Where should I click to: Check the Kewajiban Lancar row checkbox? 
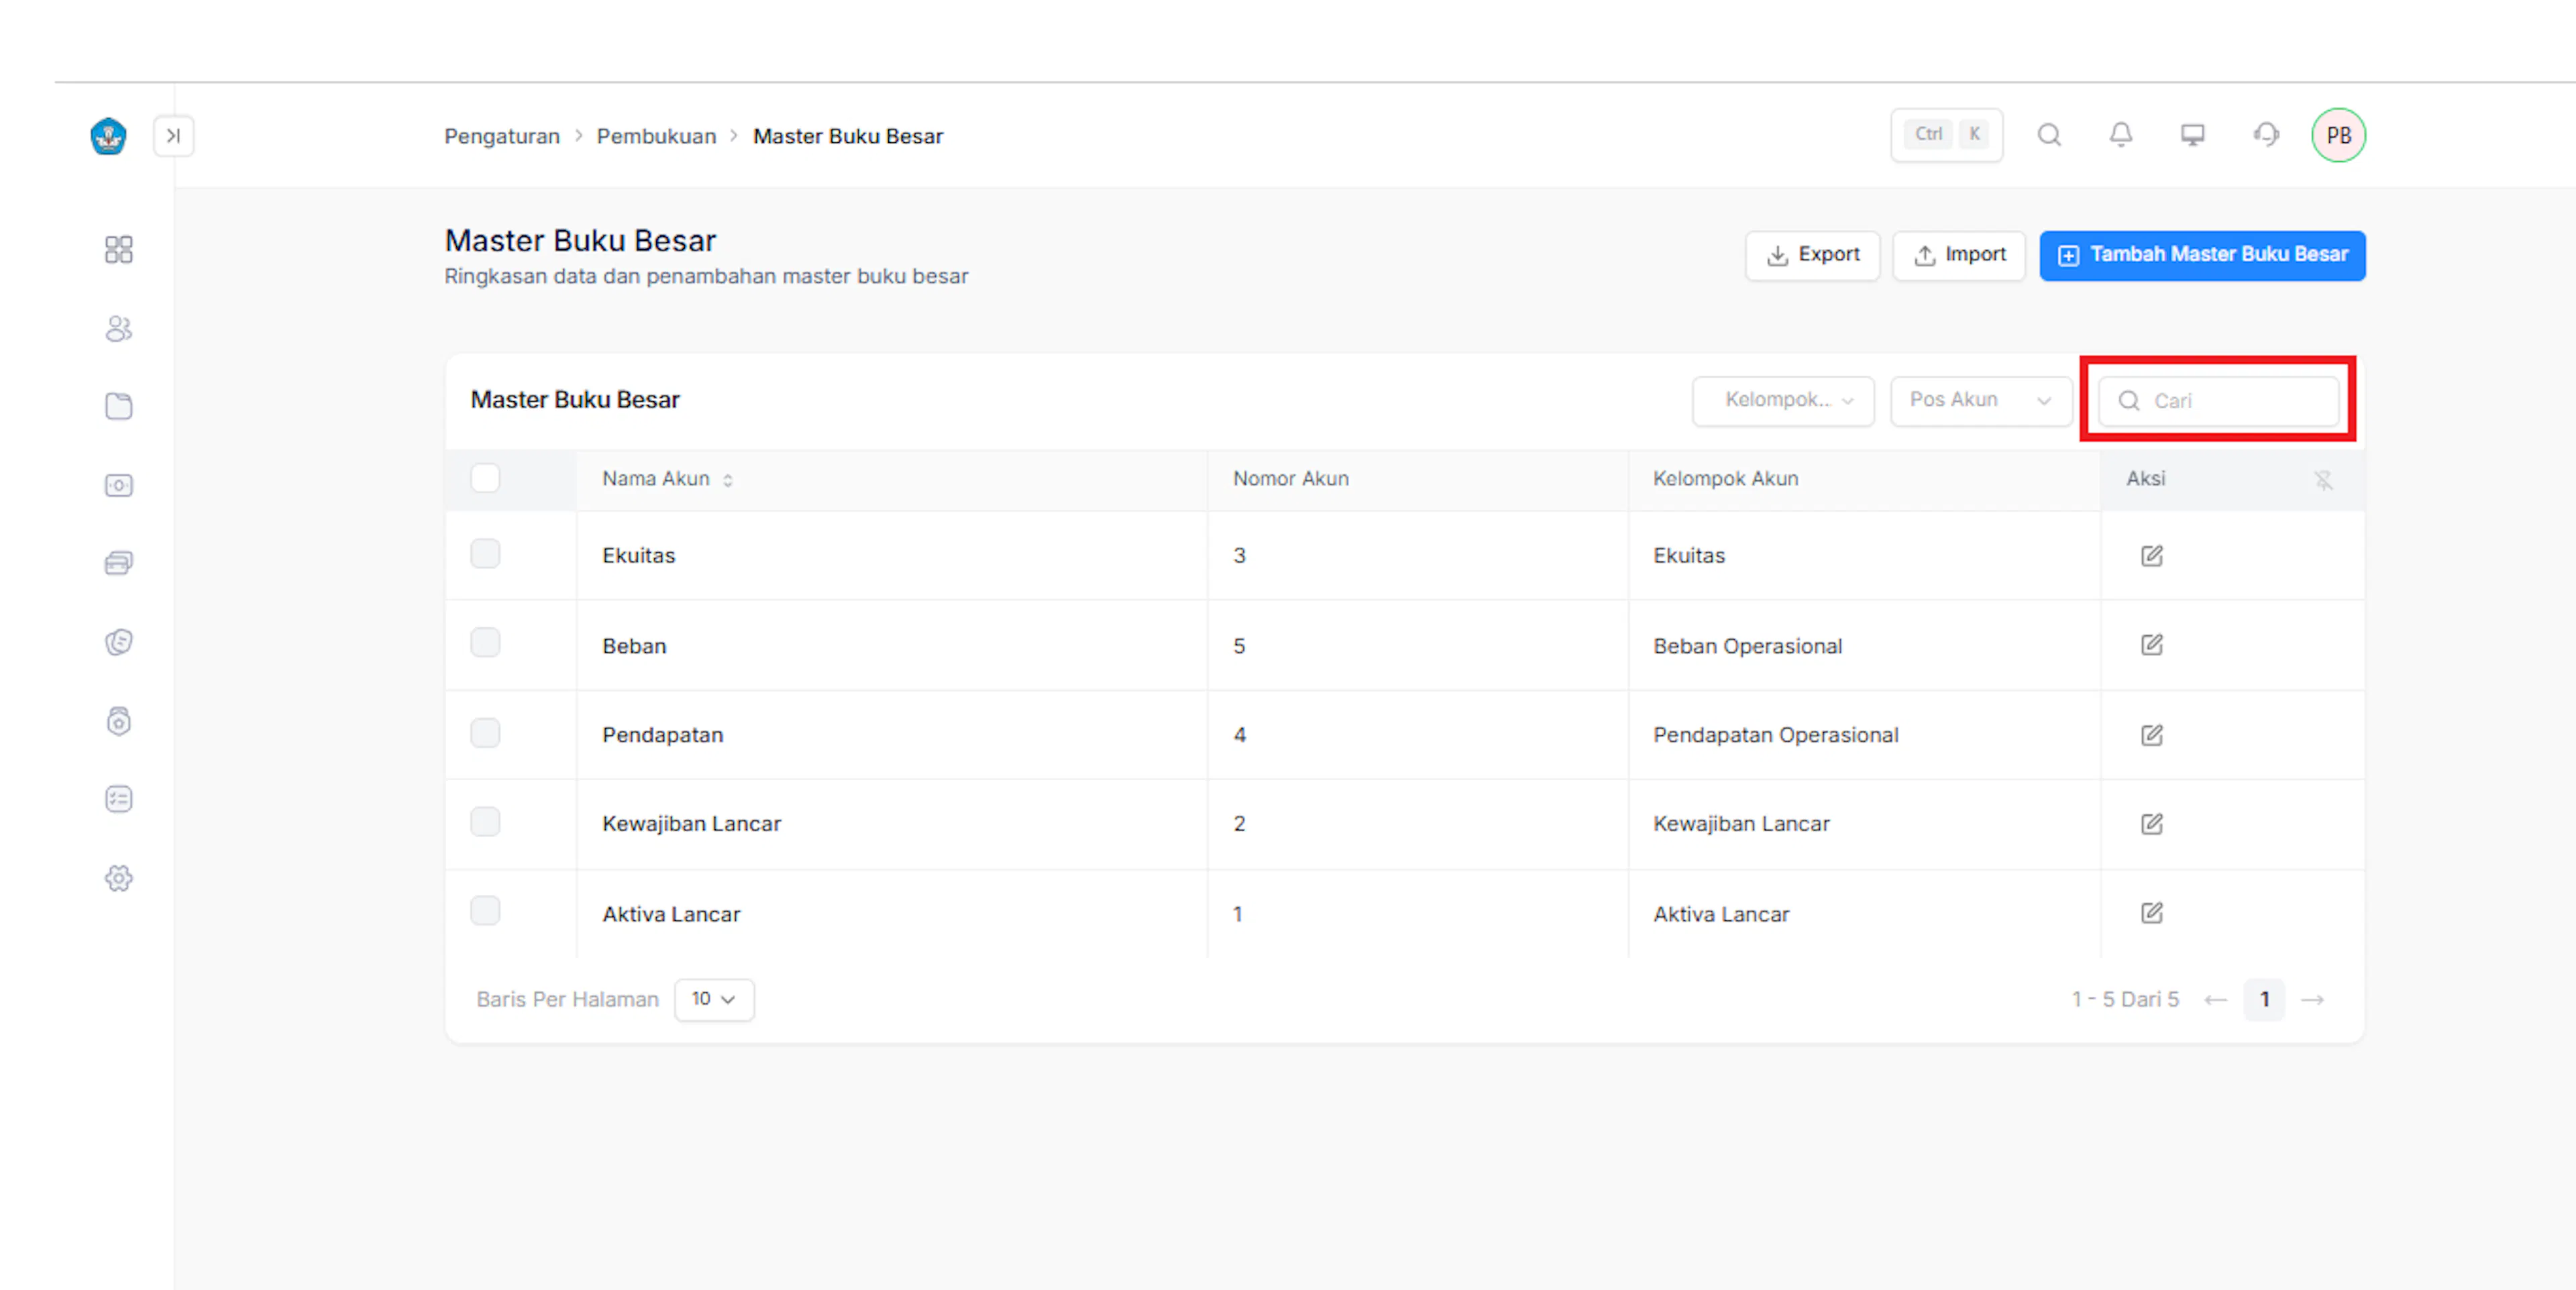pyautogui.click(x=485, y=822)
